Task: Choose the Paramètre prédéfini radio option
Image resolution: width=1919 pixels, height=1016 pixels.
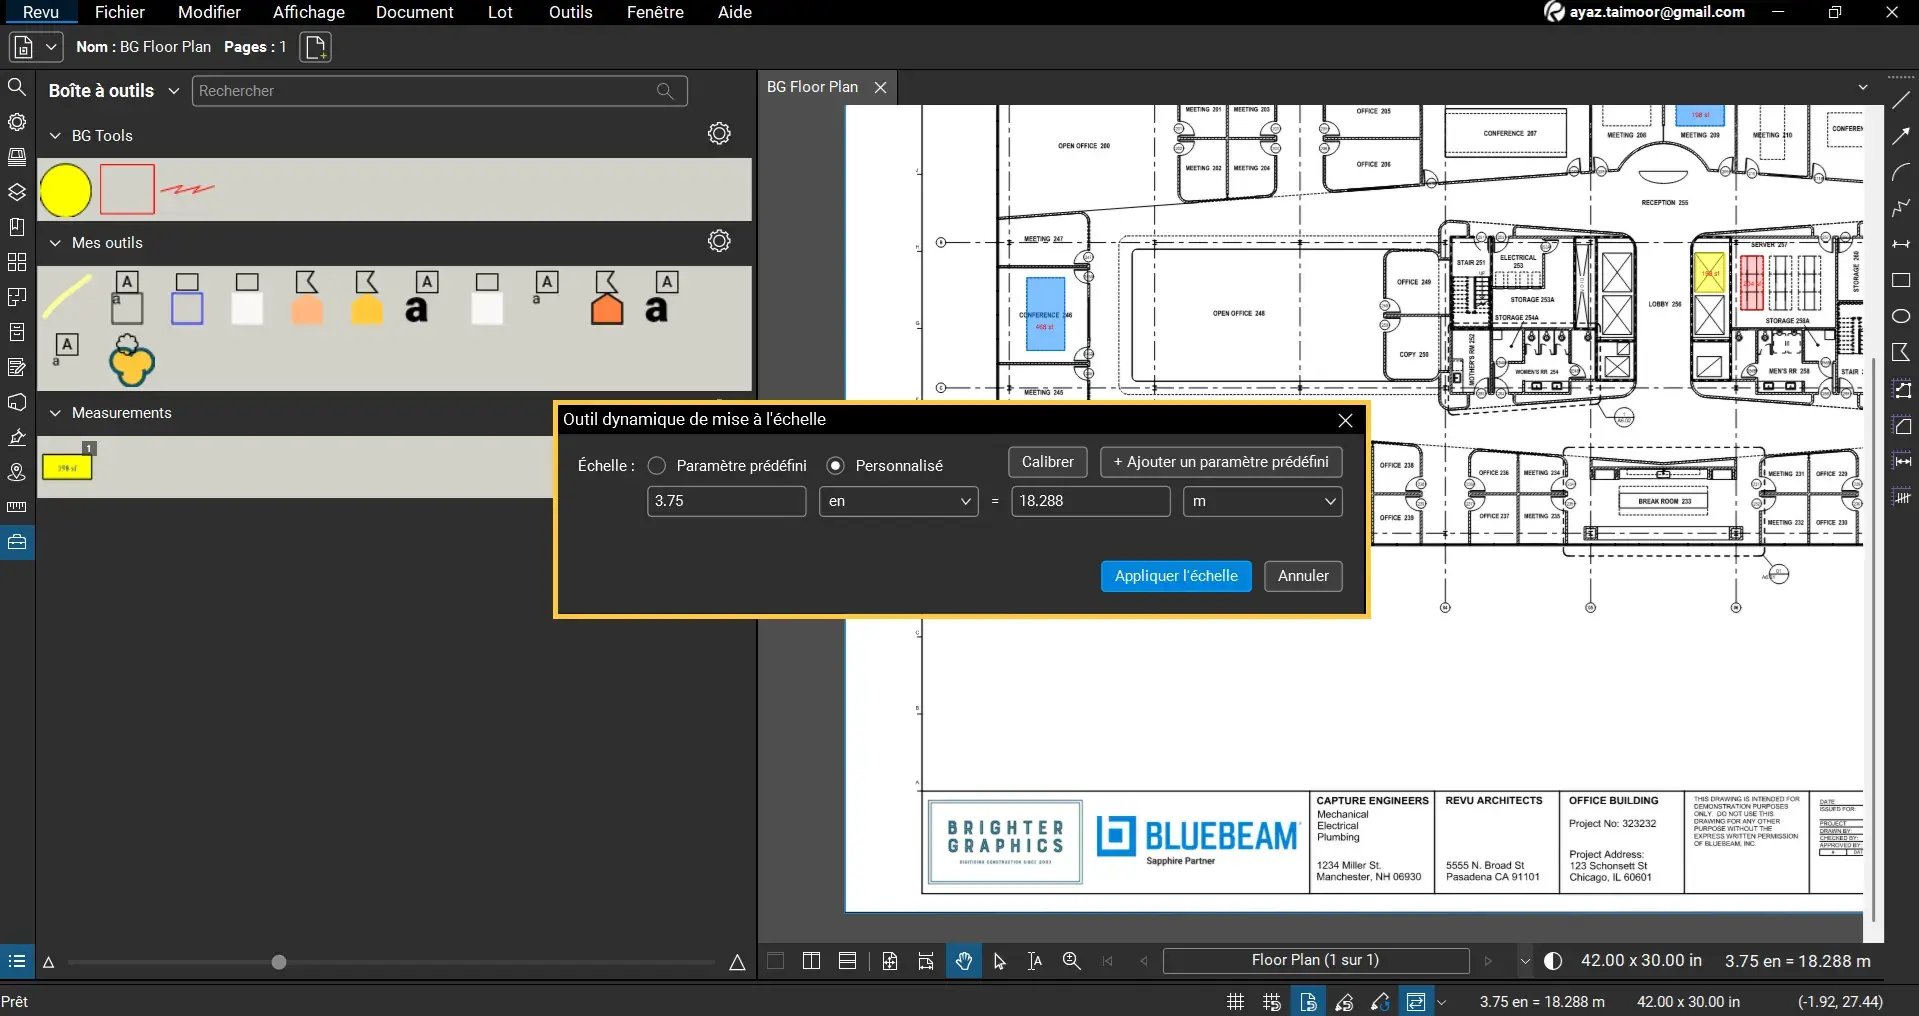Action: [656, 465]
